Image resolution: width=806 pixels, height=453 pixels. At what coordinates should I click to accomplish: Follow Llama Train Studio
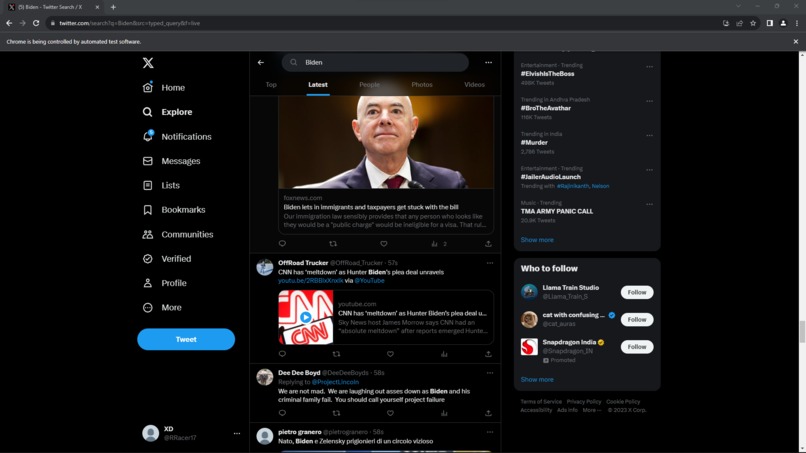coord(637,292)
